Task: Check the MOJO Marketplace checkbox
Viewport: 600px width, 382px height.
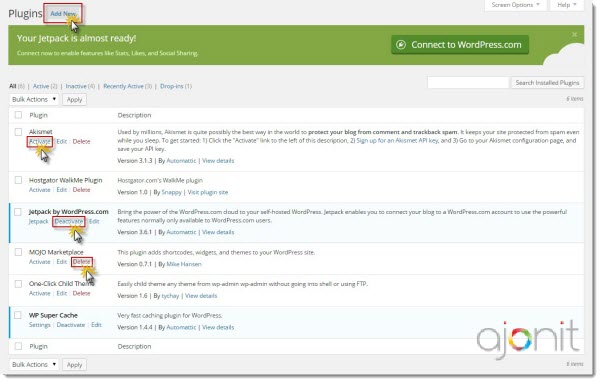Action: [18, 252]
